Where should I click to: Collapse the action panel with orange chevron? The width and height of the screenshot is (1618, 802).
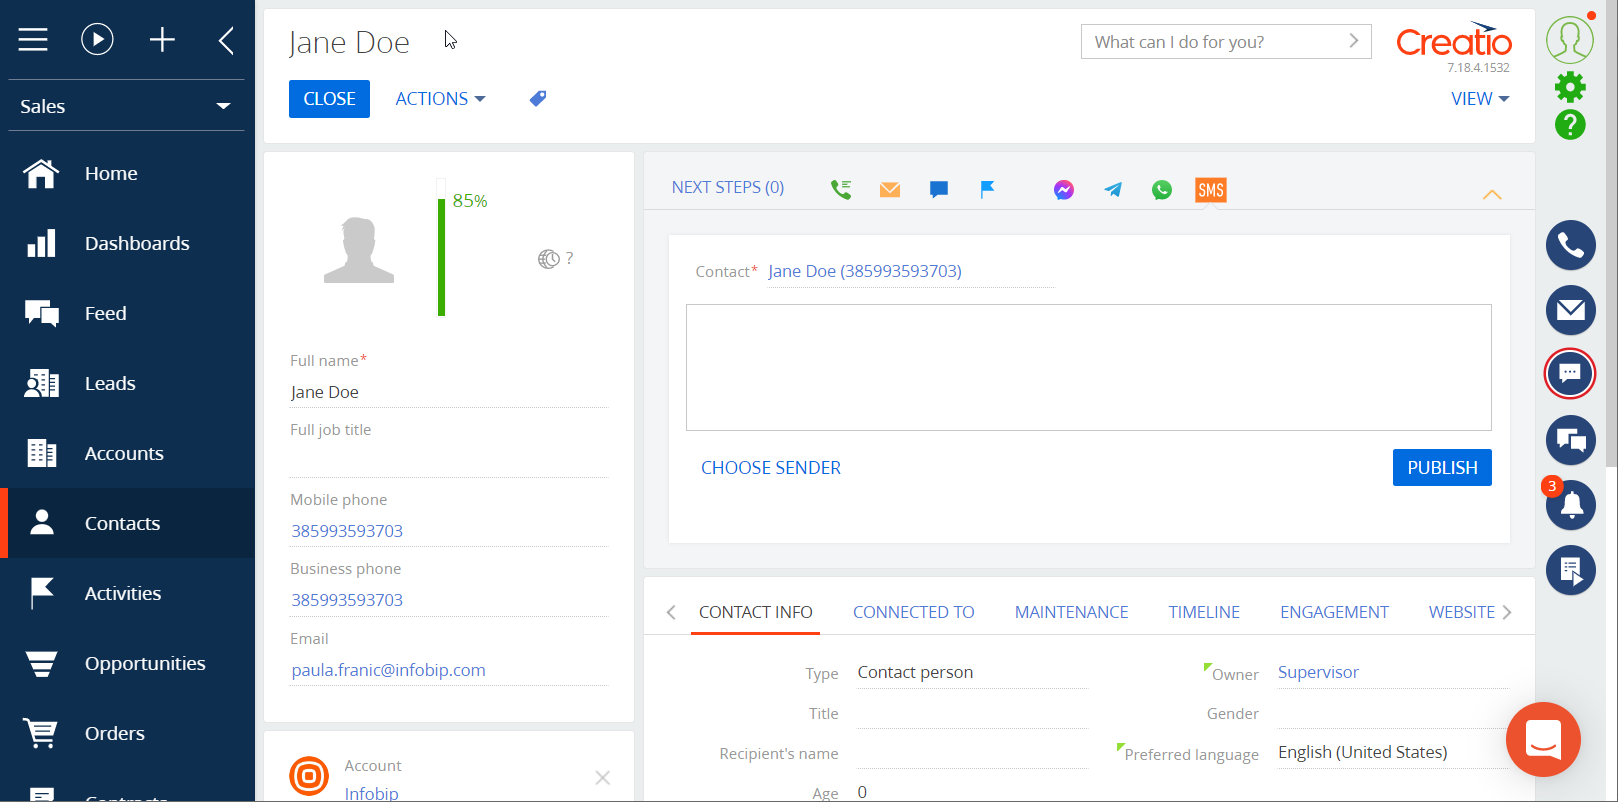pos(1491,194)
